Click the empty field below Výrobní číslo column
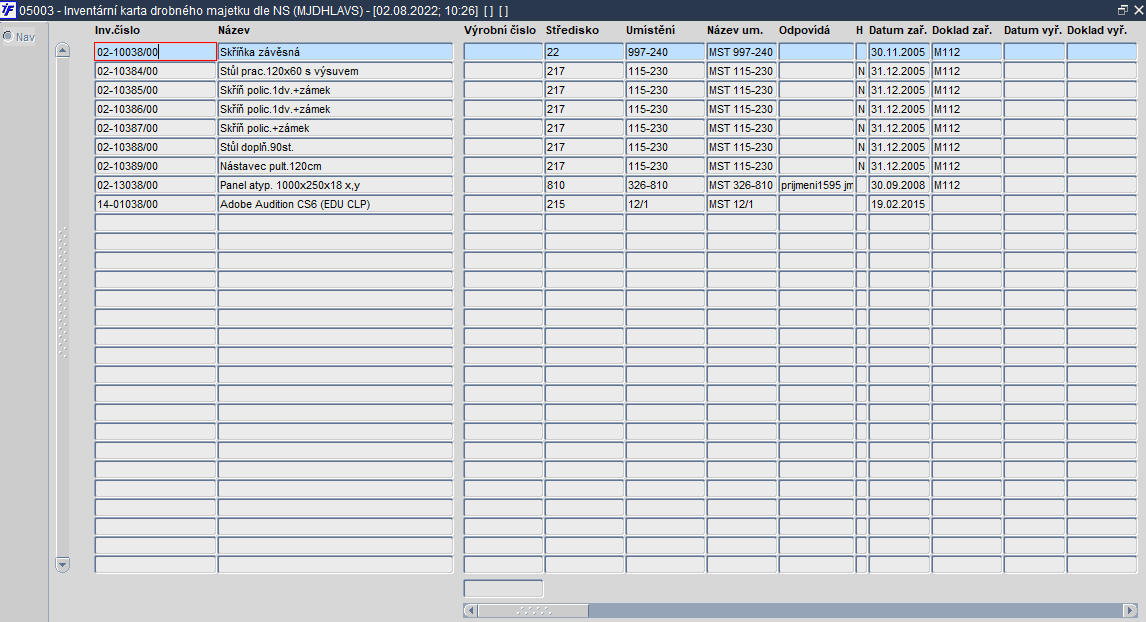The image size is (1146, 622). click(504, 588)
